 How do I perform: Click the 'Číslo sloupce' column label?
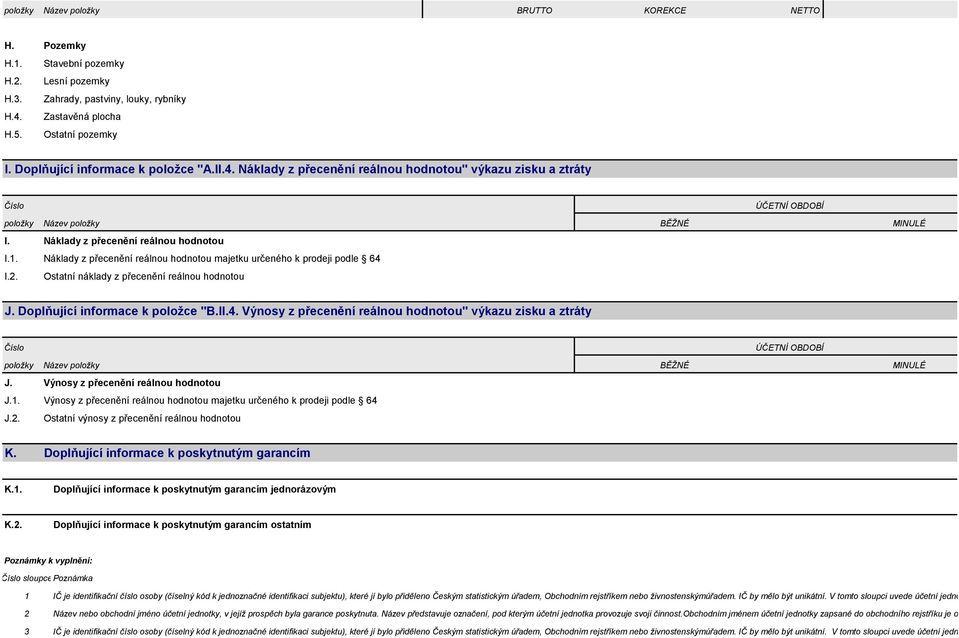tap(26, 578)
